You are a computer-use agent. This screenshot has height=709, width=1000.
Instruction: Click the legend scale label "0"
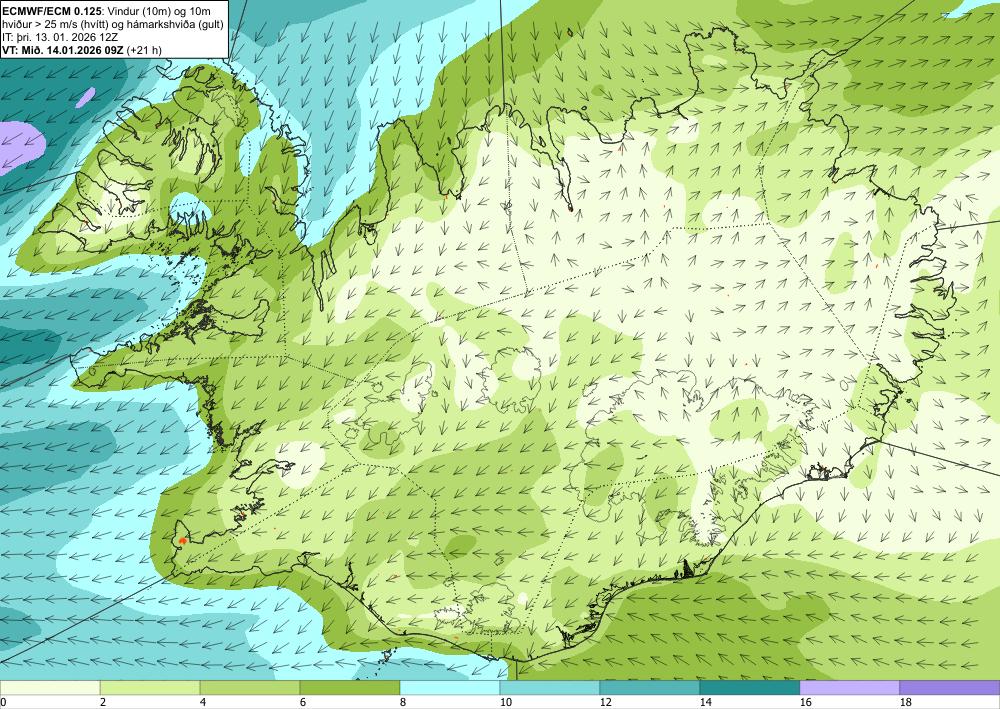coord(3,702)
